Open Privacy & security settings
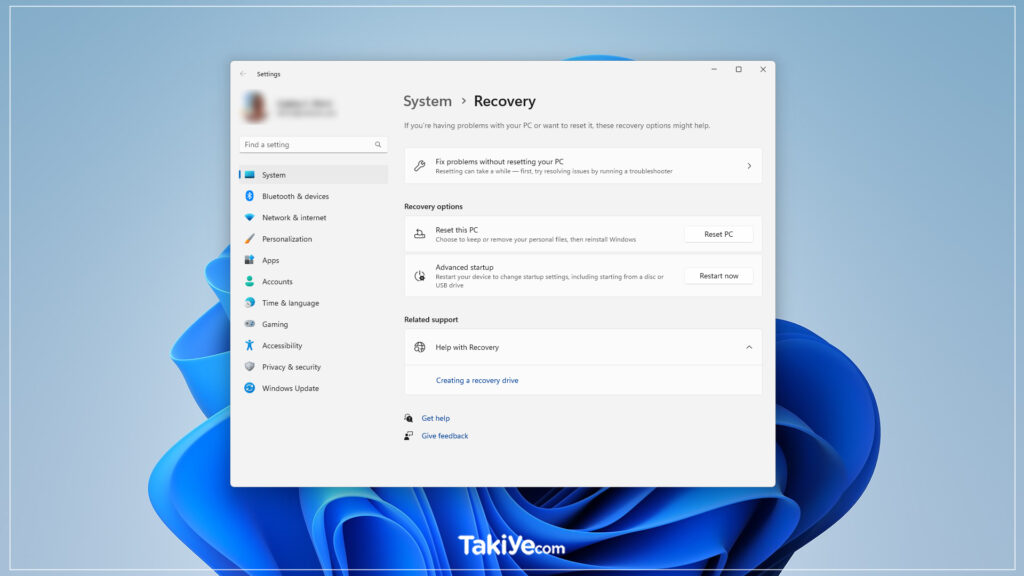The image size is (1024, 576). [x=313, y=367]
